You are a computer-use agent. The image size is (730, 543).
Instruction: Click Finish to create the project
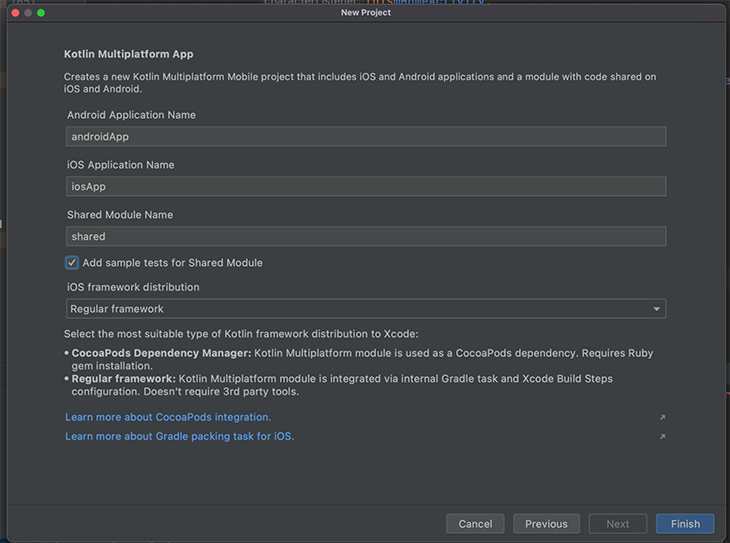[x=685, y=524]
